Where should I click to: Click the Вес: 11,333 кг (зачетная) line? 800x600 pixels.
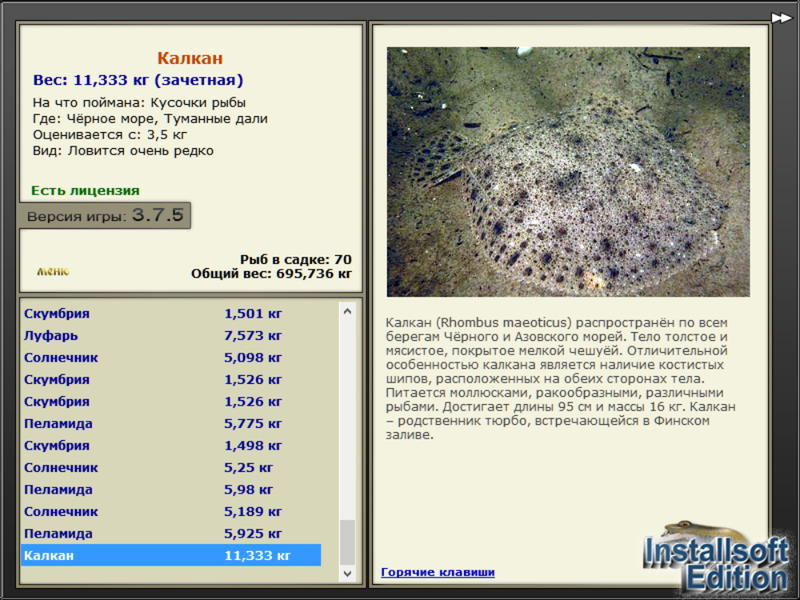coord(138,80)
